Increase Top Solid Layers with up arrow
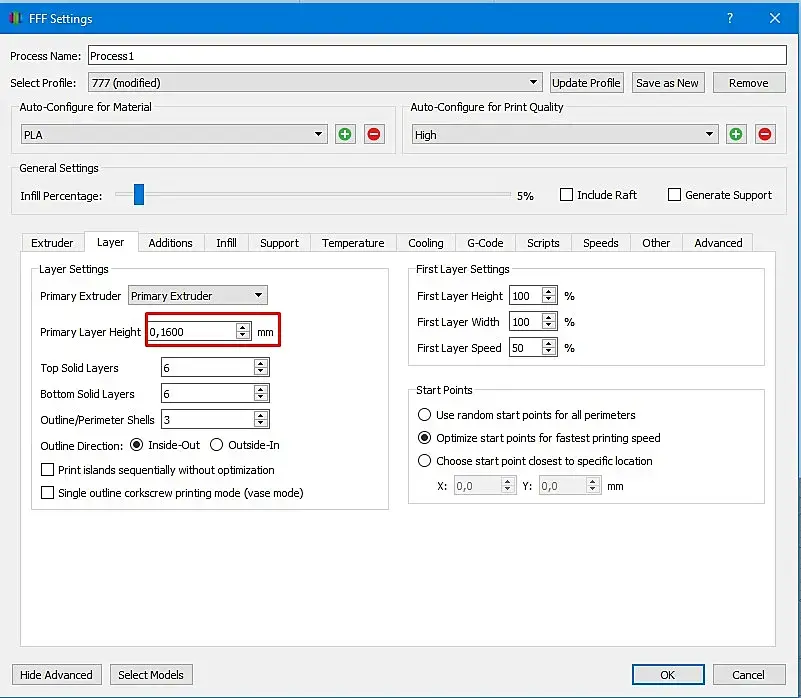801x698 pixels. pos(261,364)
